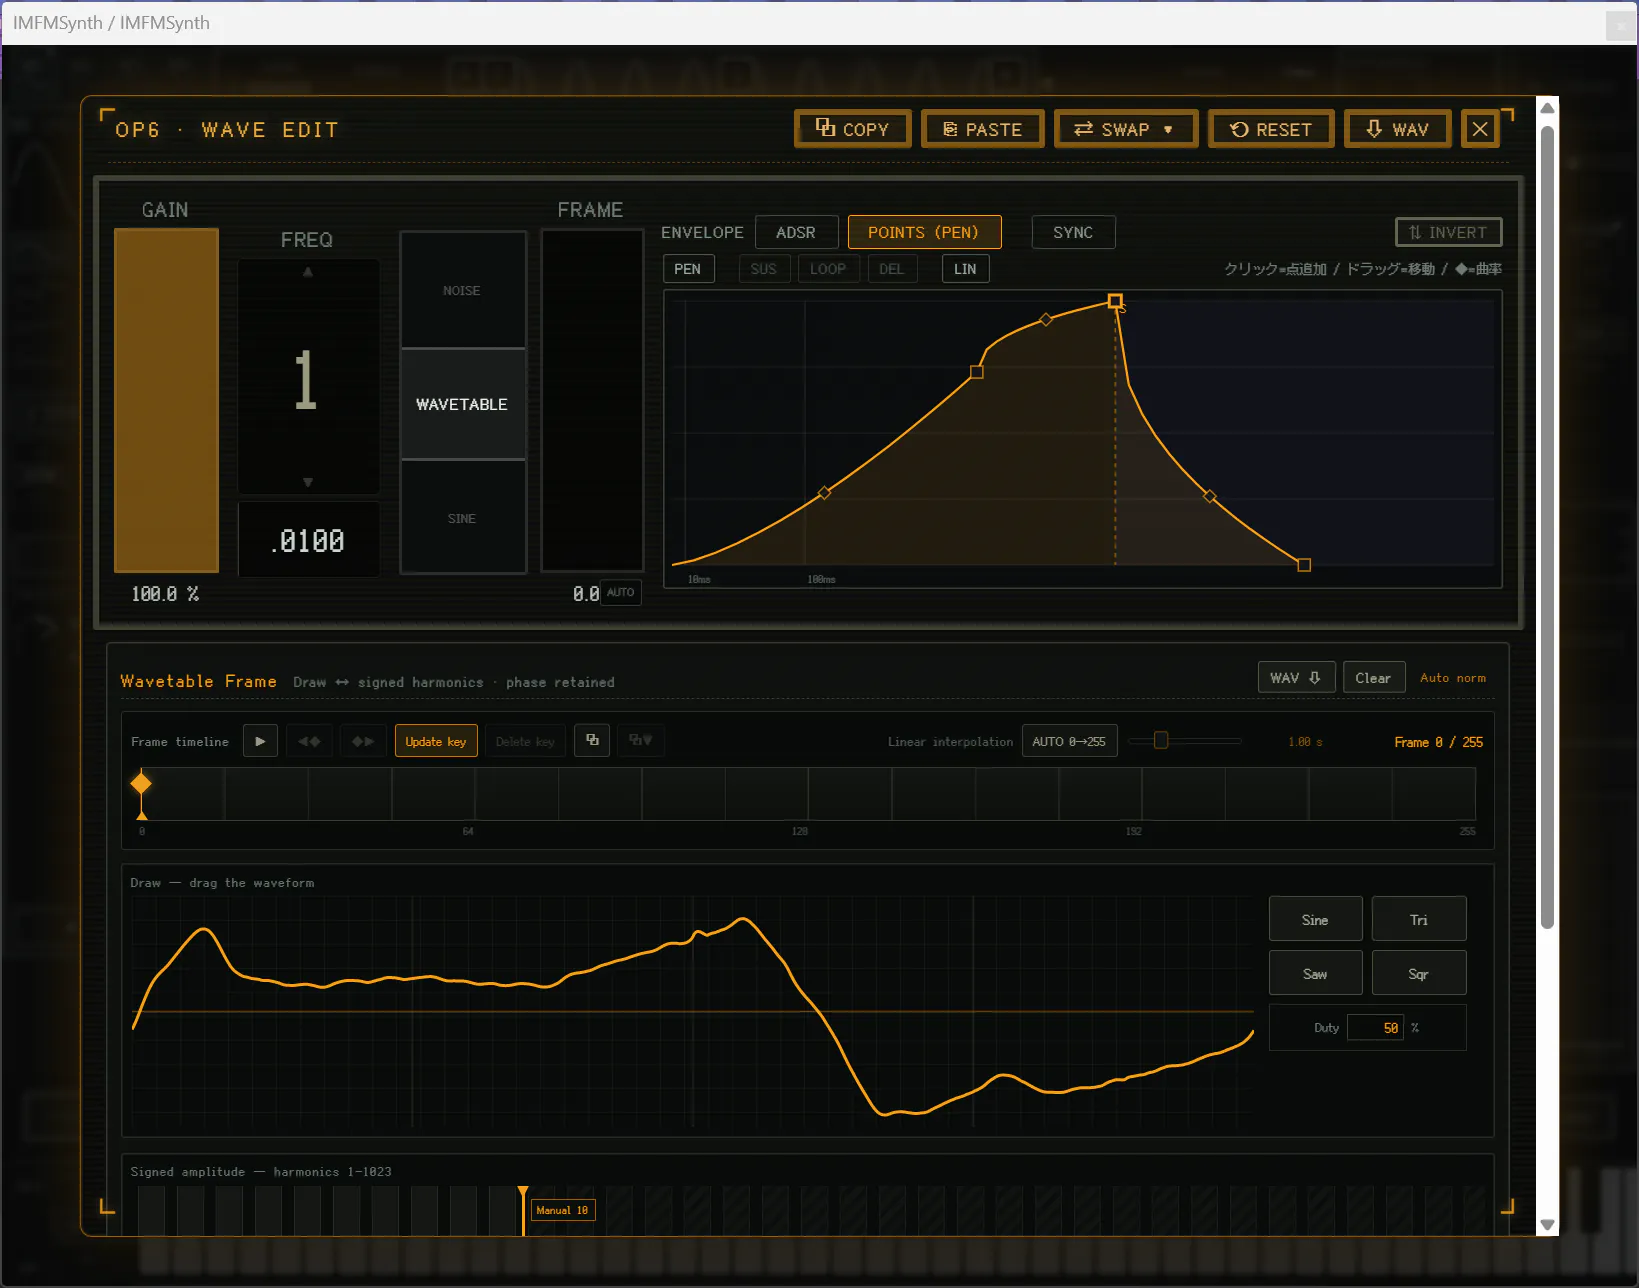Click Delete key button
The height and width of the screenshot is (1288, 1639).
click(x=525, y=741)
